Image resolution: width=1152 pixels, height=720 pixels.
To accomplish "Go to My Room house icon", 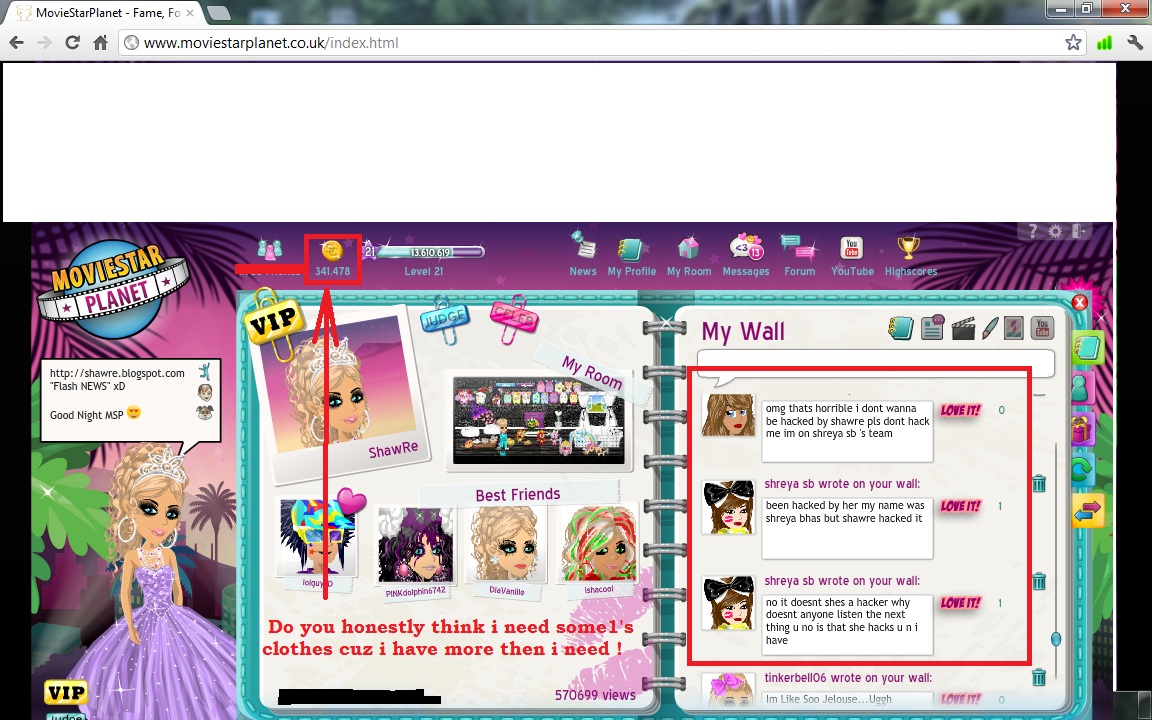I will [688, 248].
